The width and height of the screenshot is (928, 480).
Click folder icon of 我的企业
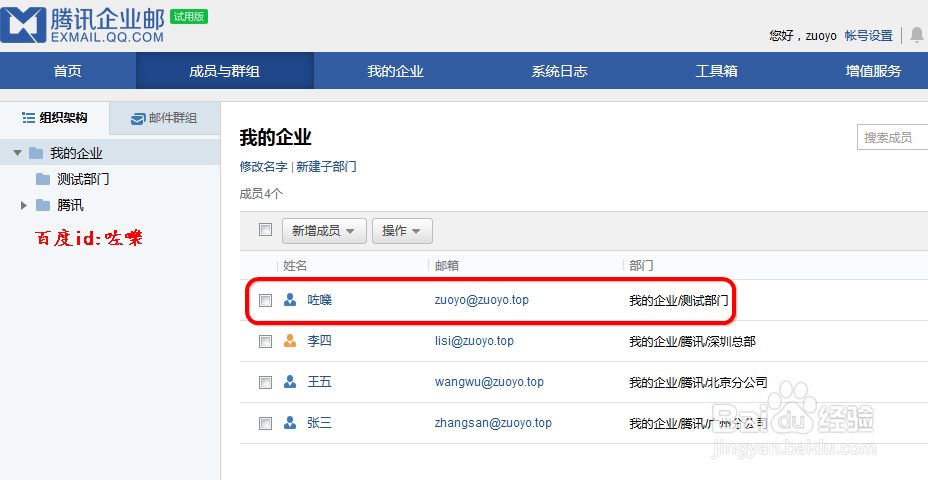36,153
